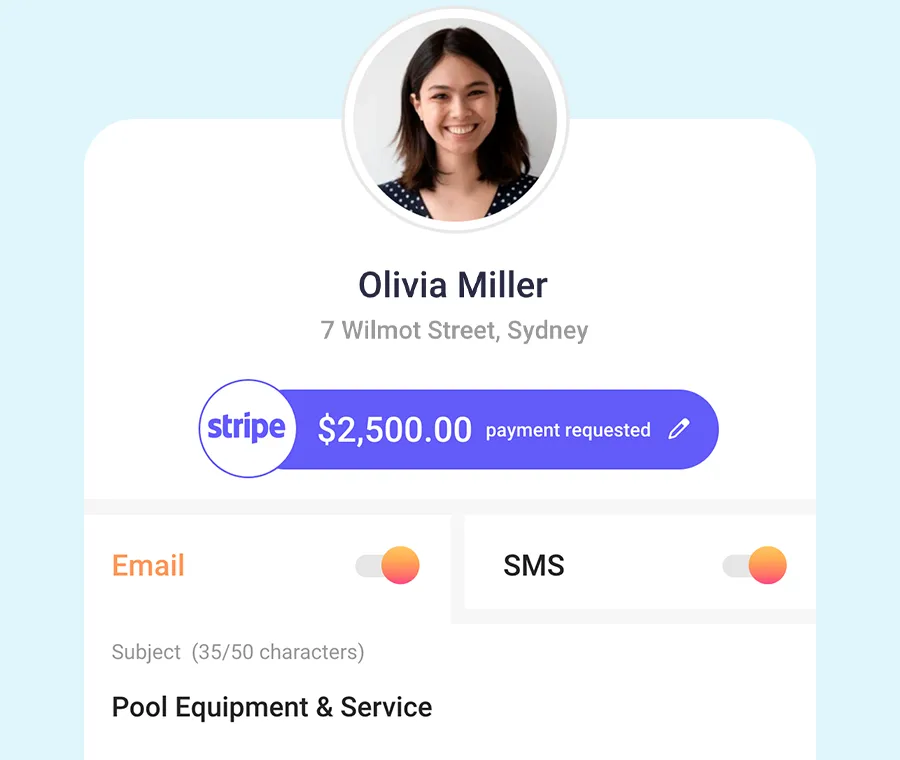Click the Subject field label

tap(146, 652)
